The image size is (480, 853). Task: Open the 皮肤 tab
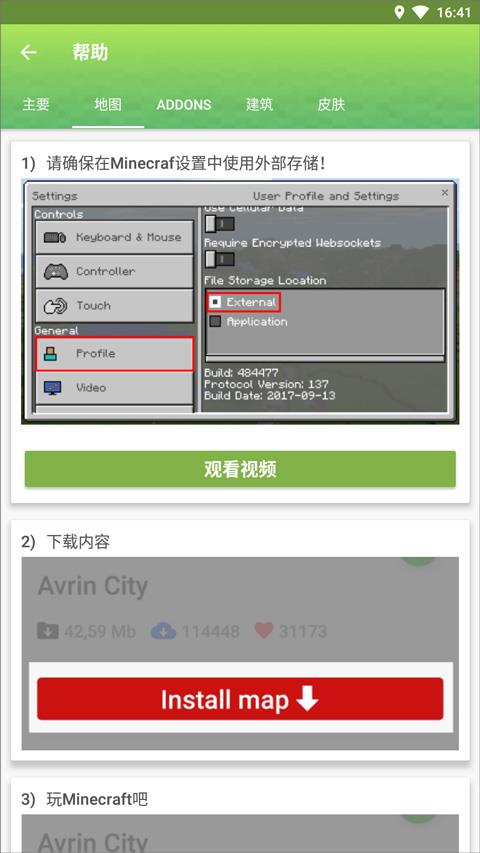tap(331, 104)
